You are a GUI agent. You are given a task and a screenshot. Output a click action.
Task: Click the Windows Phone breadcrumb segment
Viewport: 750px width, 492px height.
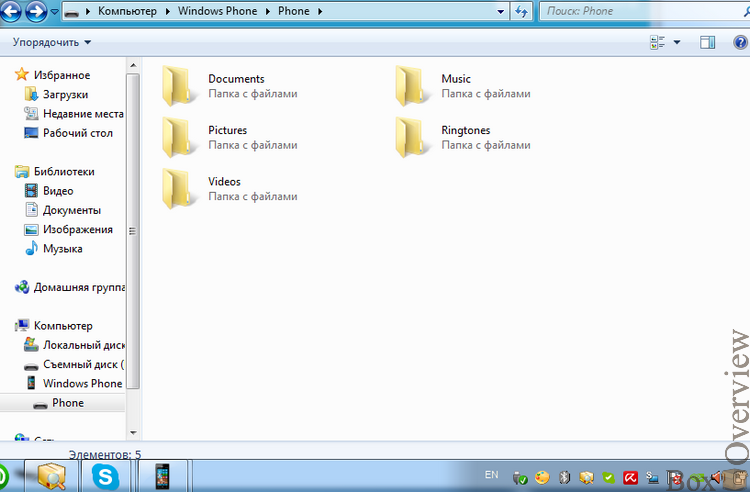tap(217, 11)
